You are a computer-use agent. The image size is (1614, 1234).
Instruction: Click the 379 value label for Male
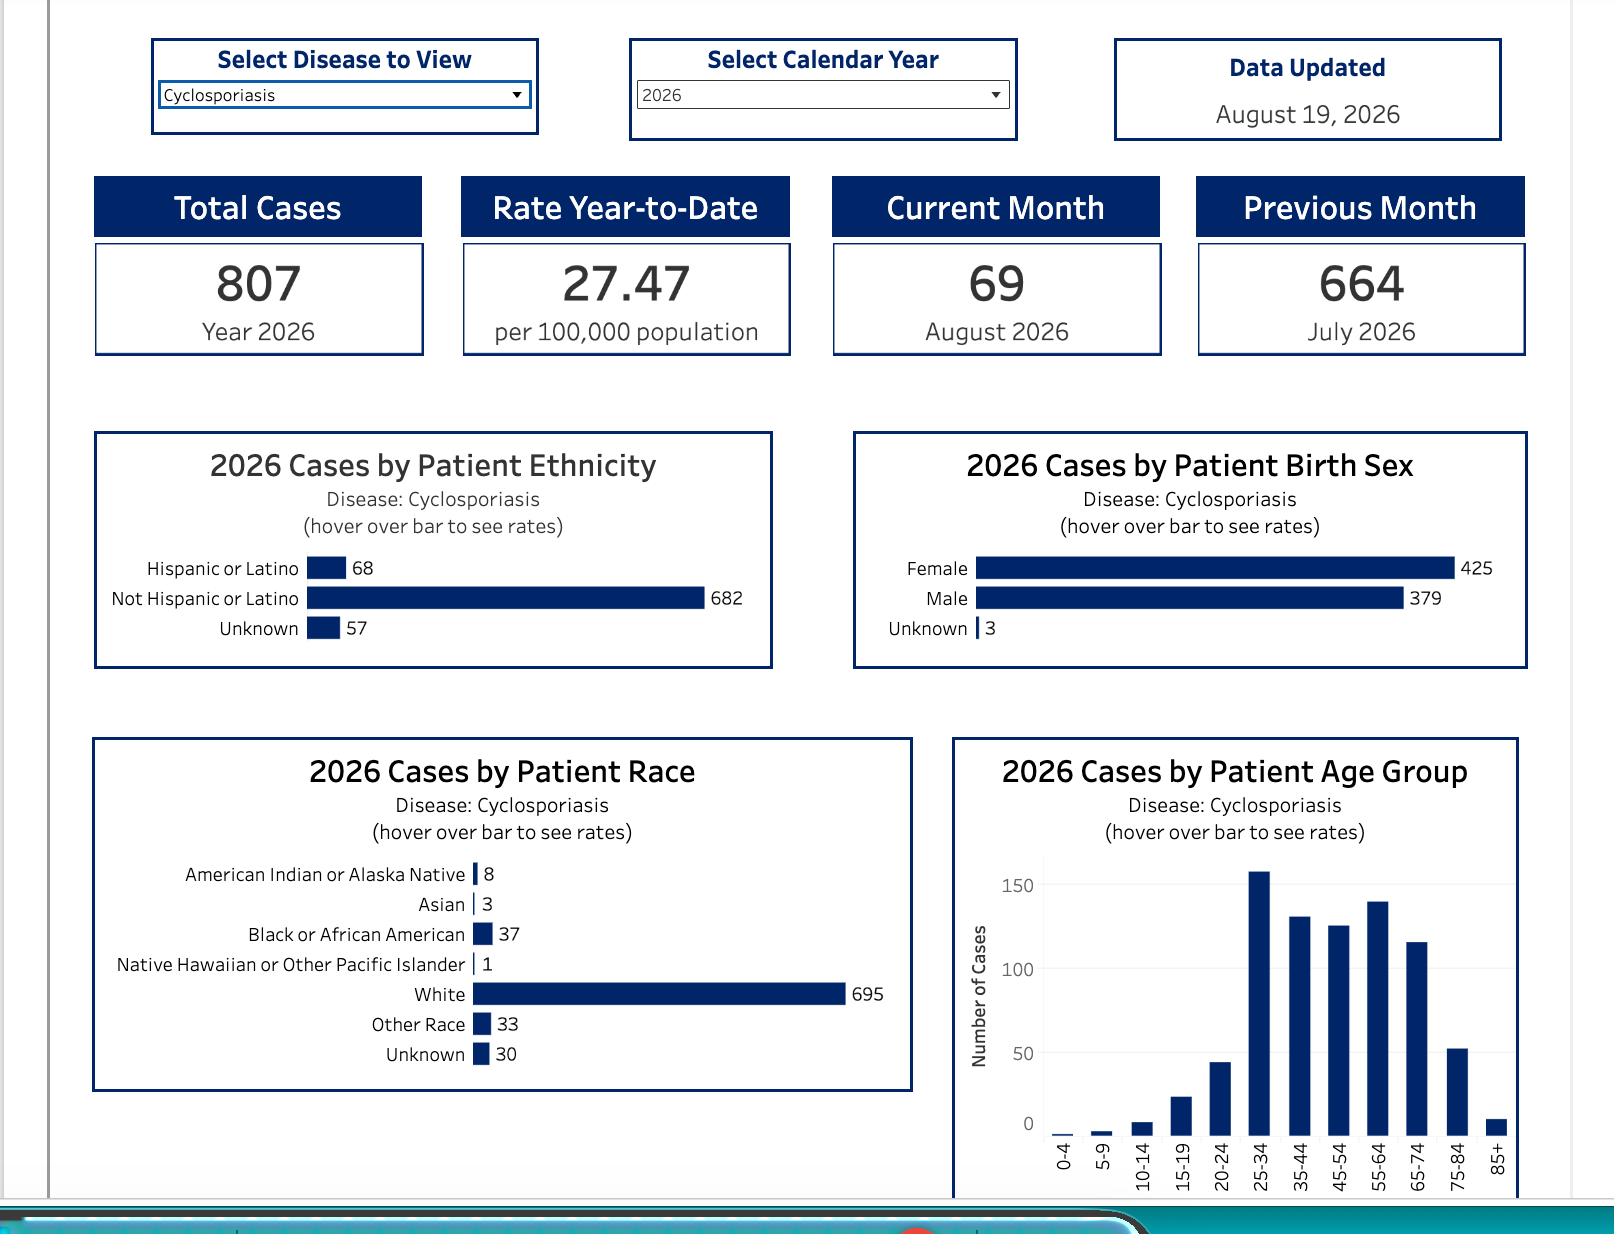(x=1426, y=598)
